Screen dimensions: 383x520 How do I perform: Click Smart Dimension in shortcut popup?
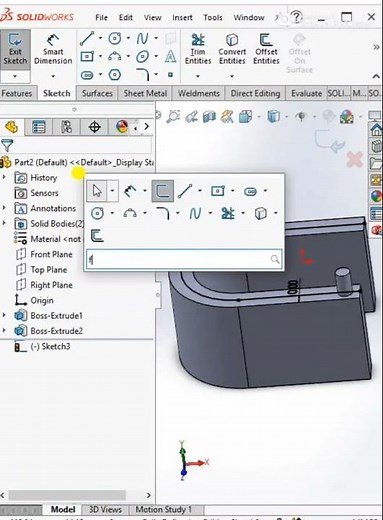130,191
